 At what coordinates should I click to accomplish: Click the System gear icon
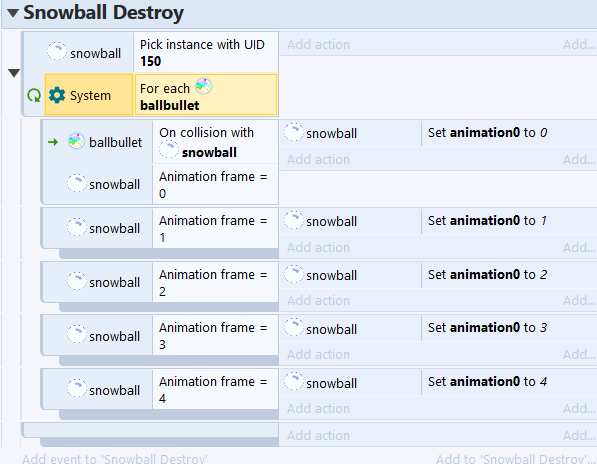[x=57, y=95]
